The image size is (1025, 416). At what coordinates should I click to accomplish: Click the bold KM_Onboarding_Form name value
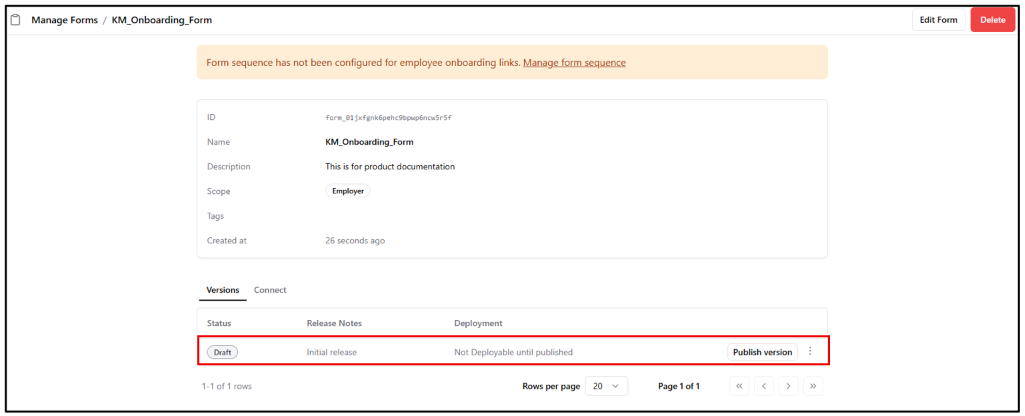point(369,142)
